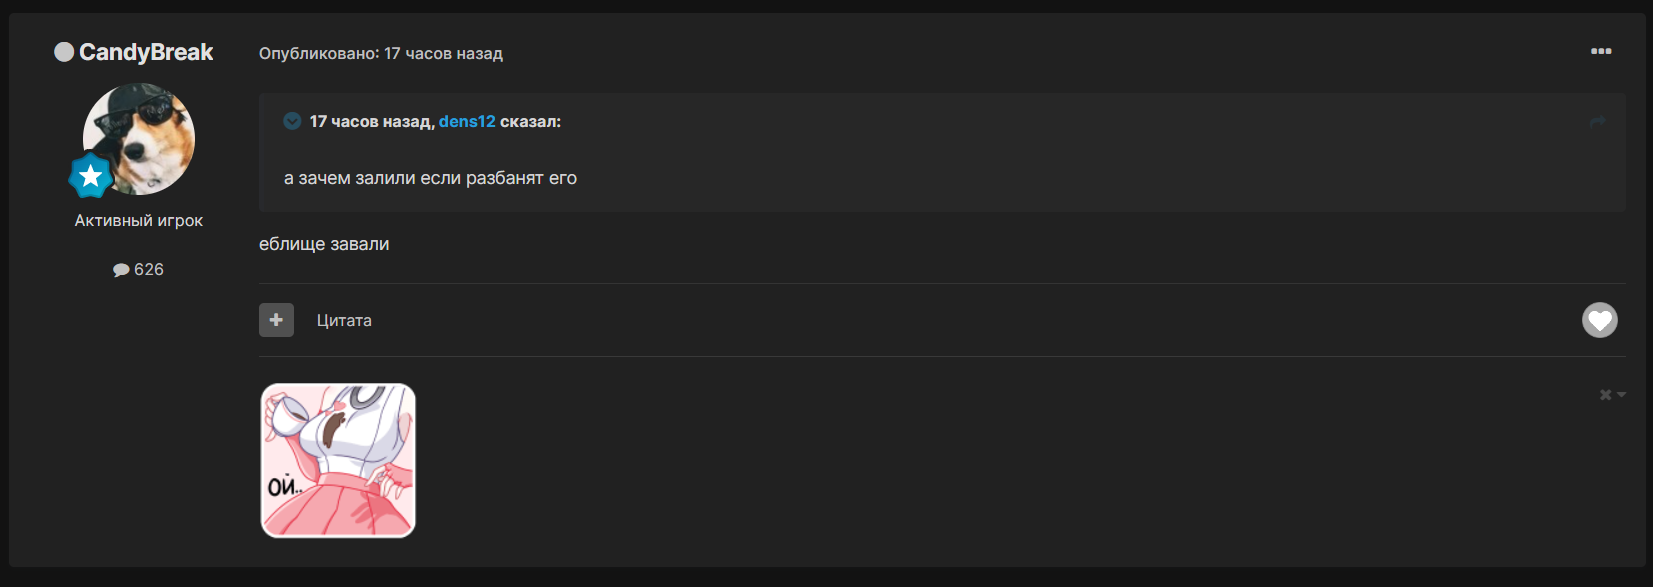Image resolution: width=1653 pixels, height=587 pixels.
Task: Open the CandyBreak profile via the username
Action: coord(146,52)
